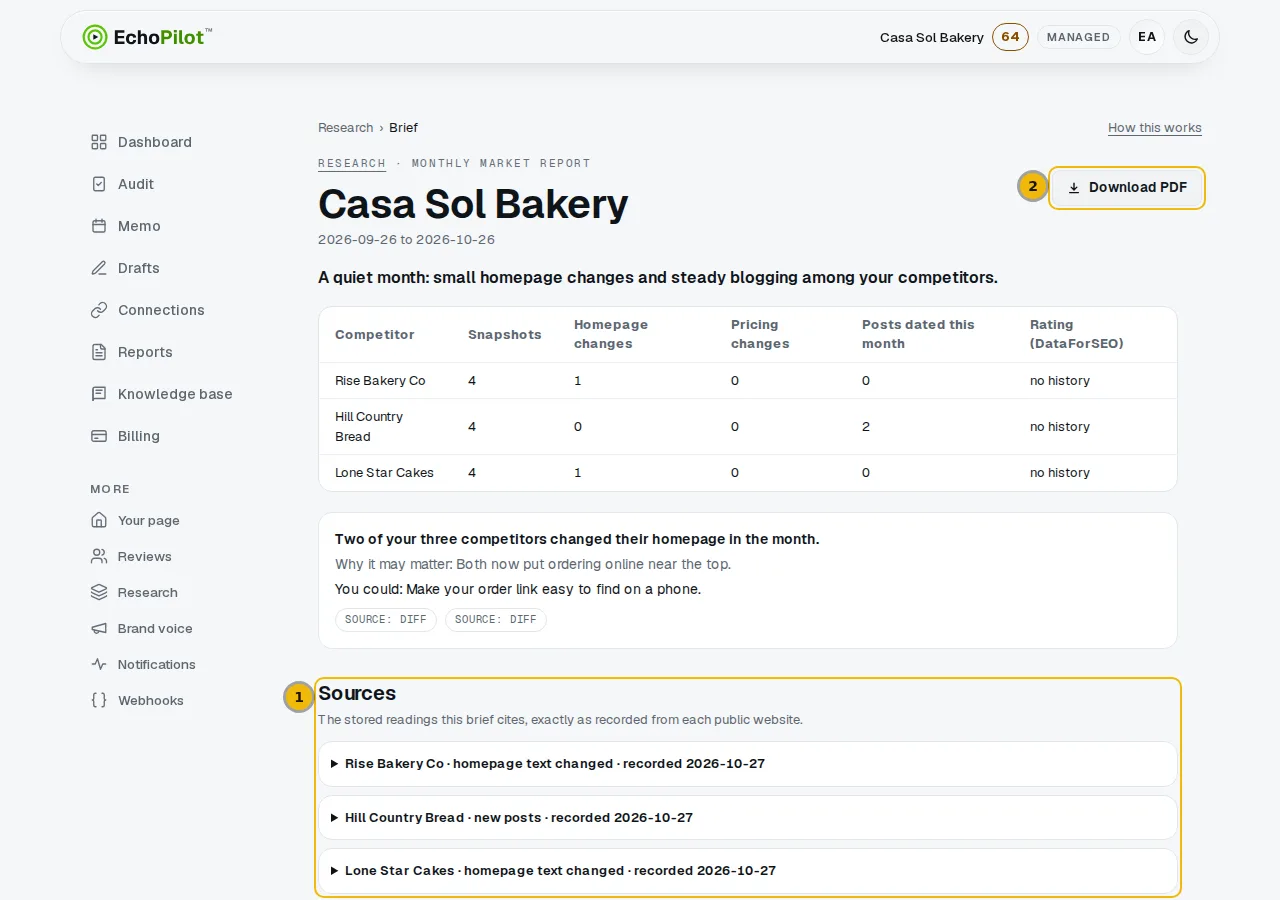Open Dashboard via its grid icon
Image resolution: width=1280 pixels, height=900 pixels.
point(99,142)
